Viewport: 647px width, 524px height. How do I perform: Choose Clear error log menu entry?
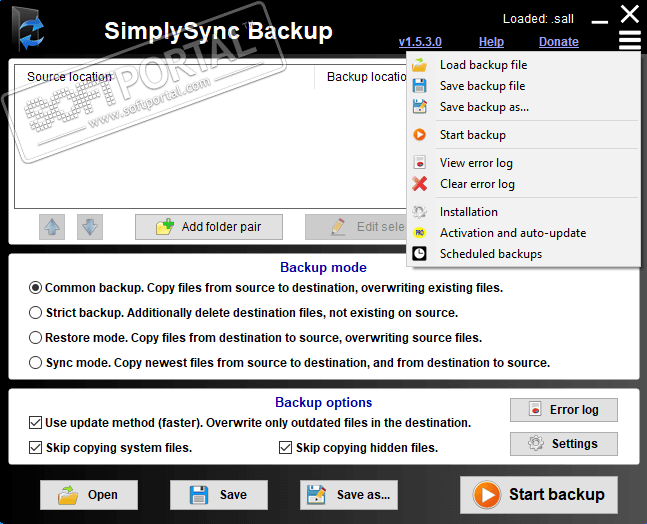point(524,184)
